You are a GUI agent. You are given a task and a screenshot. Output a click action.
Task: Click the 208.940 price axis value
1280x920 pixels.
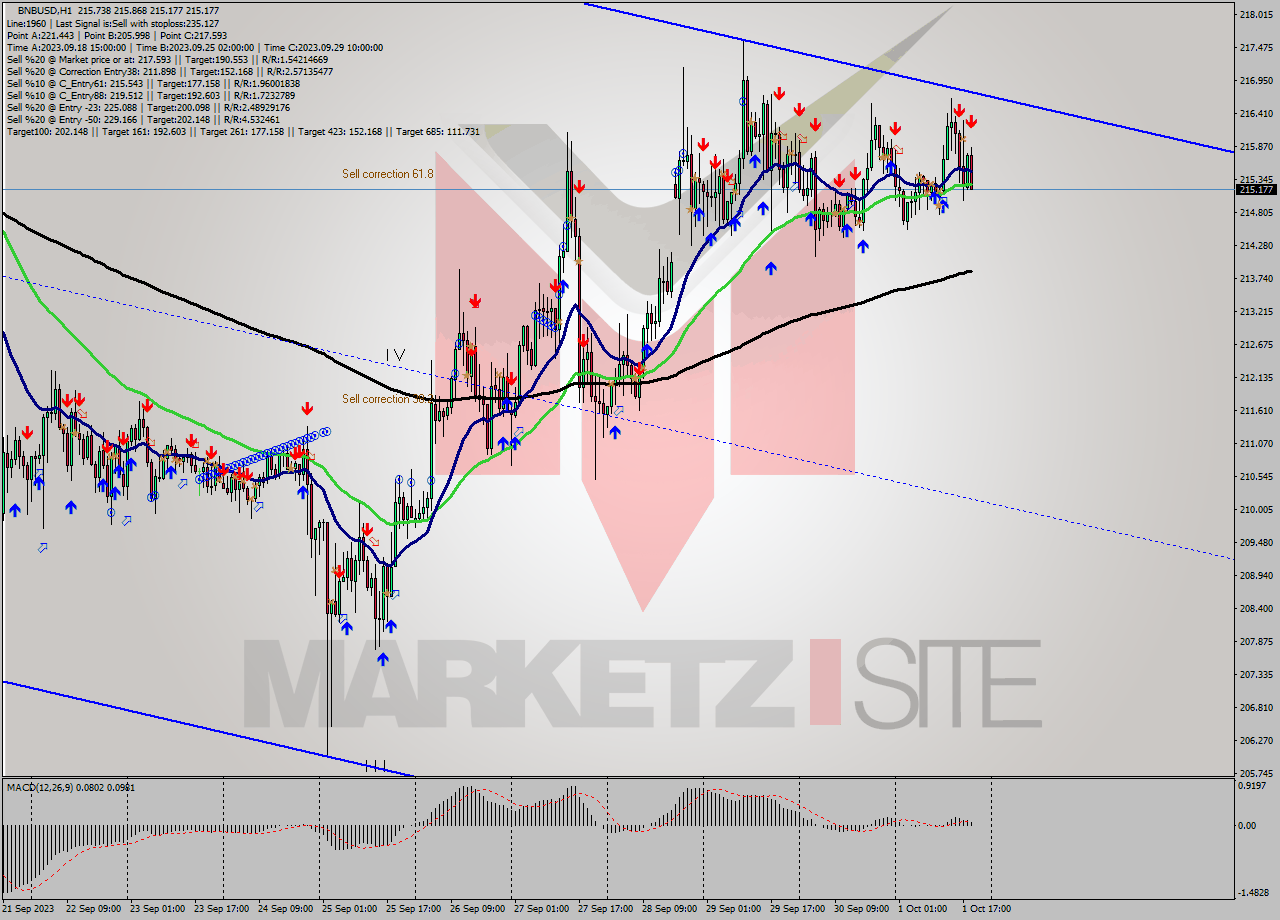click(x=1256, y=576)
